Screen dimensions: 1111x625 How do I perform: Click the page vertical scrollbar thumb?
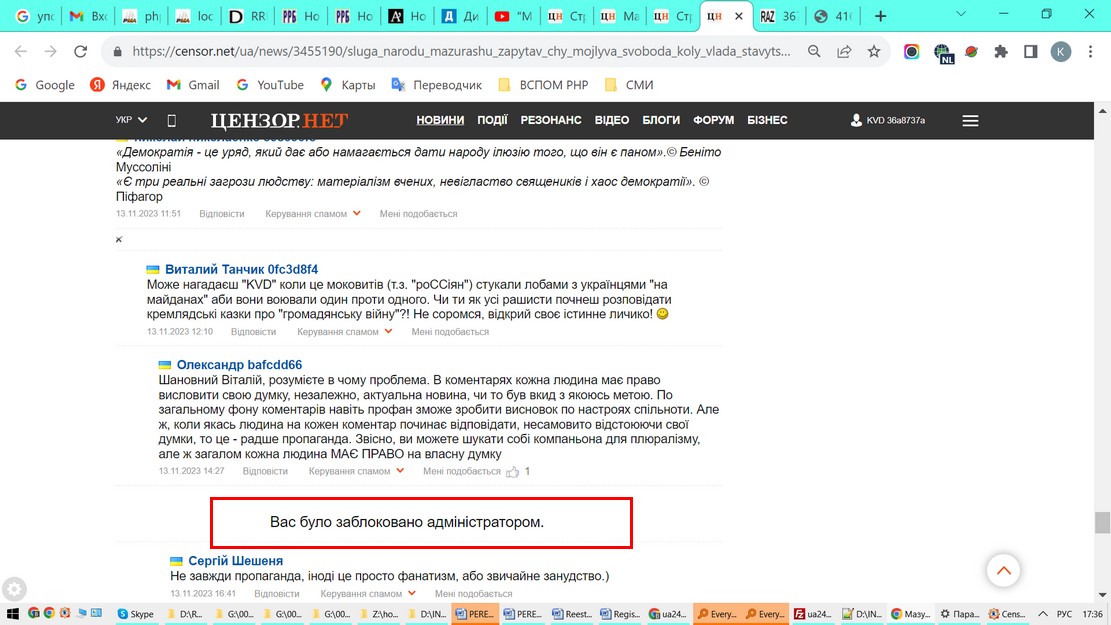(1102, 523)
